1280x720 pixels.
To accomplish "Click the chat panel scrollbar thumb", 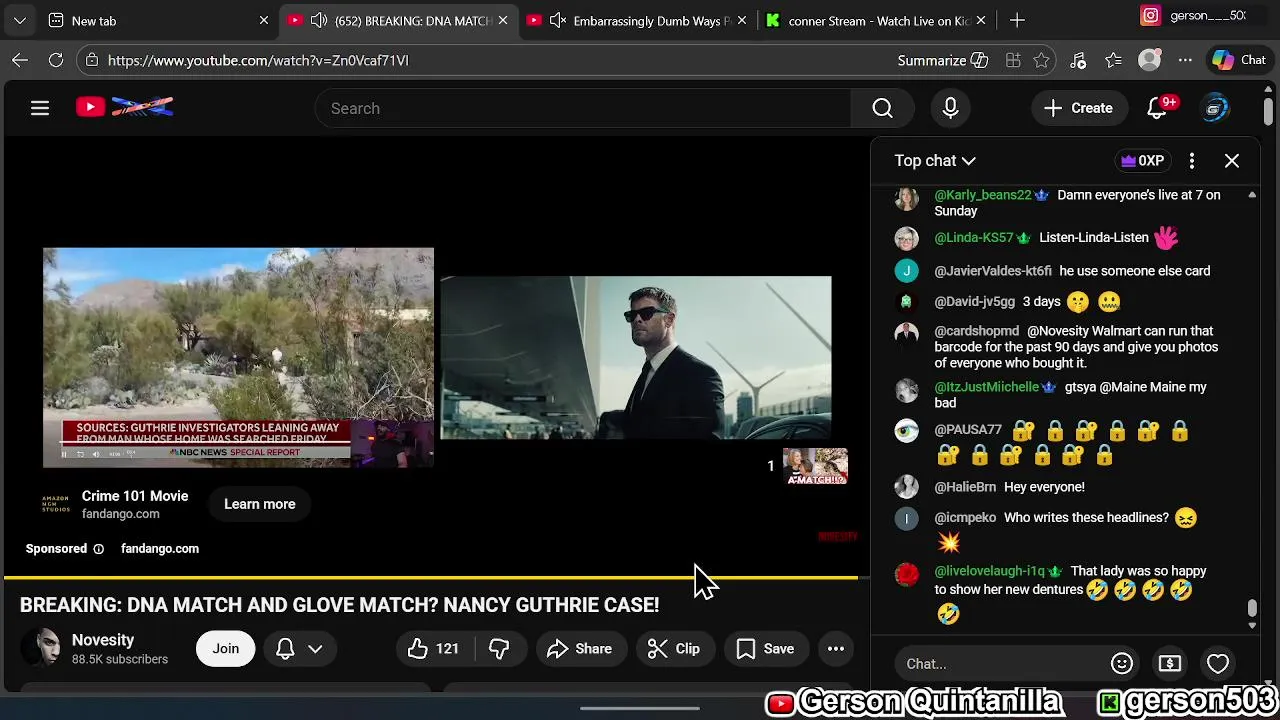I will click(1252, 608).
